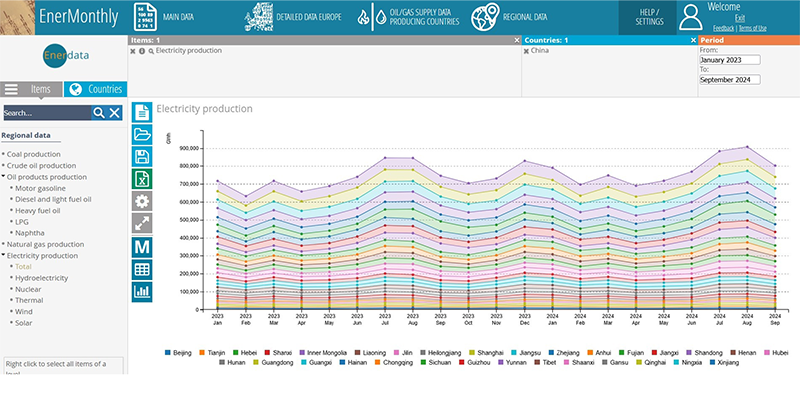
Task: Click the M monthly toggle icon
Action: click(x=142, y=247)
